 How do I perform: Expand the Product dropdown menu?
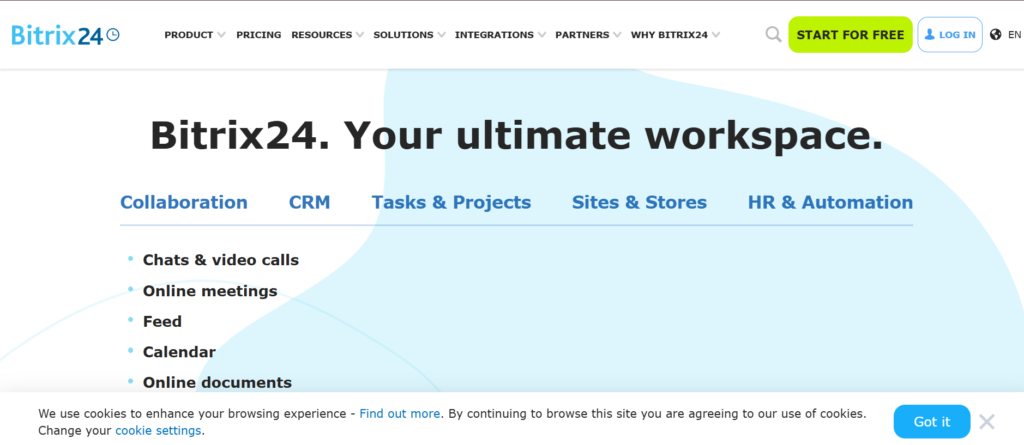point(194,35)
